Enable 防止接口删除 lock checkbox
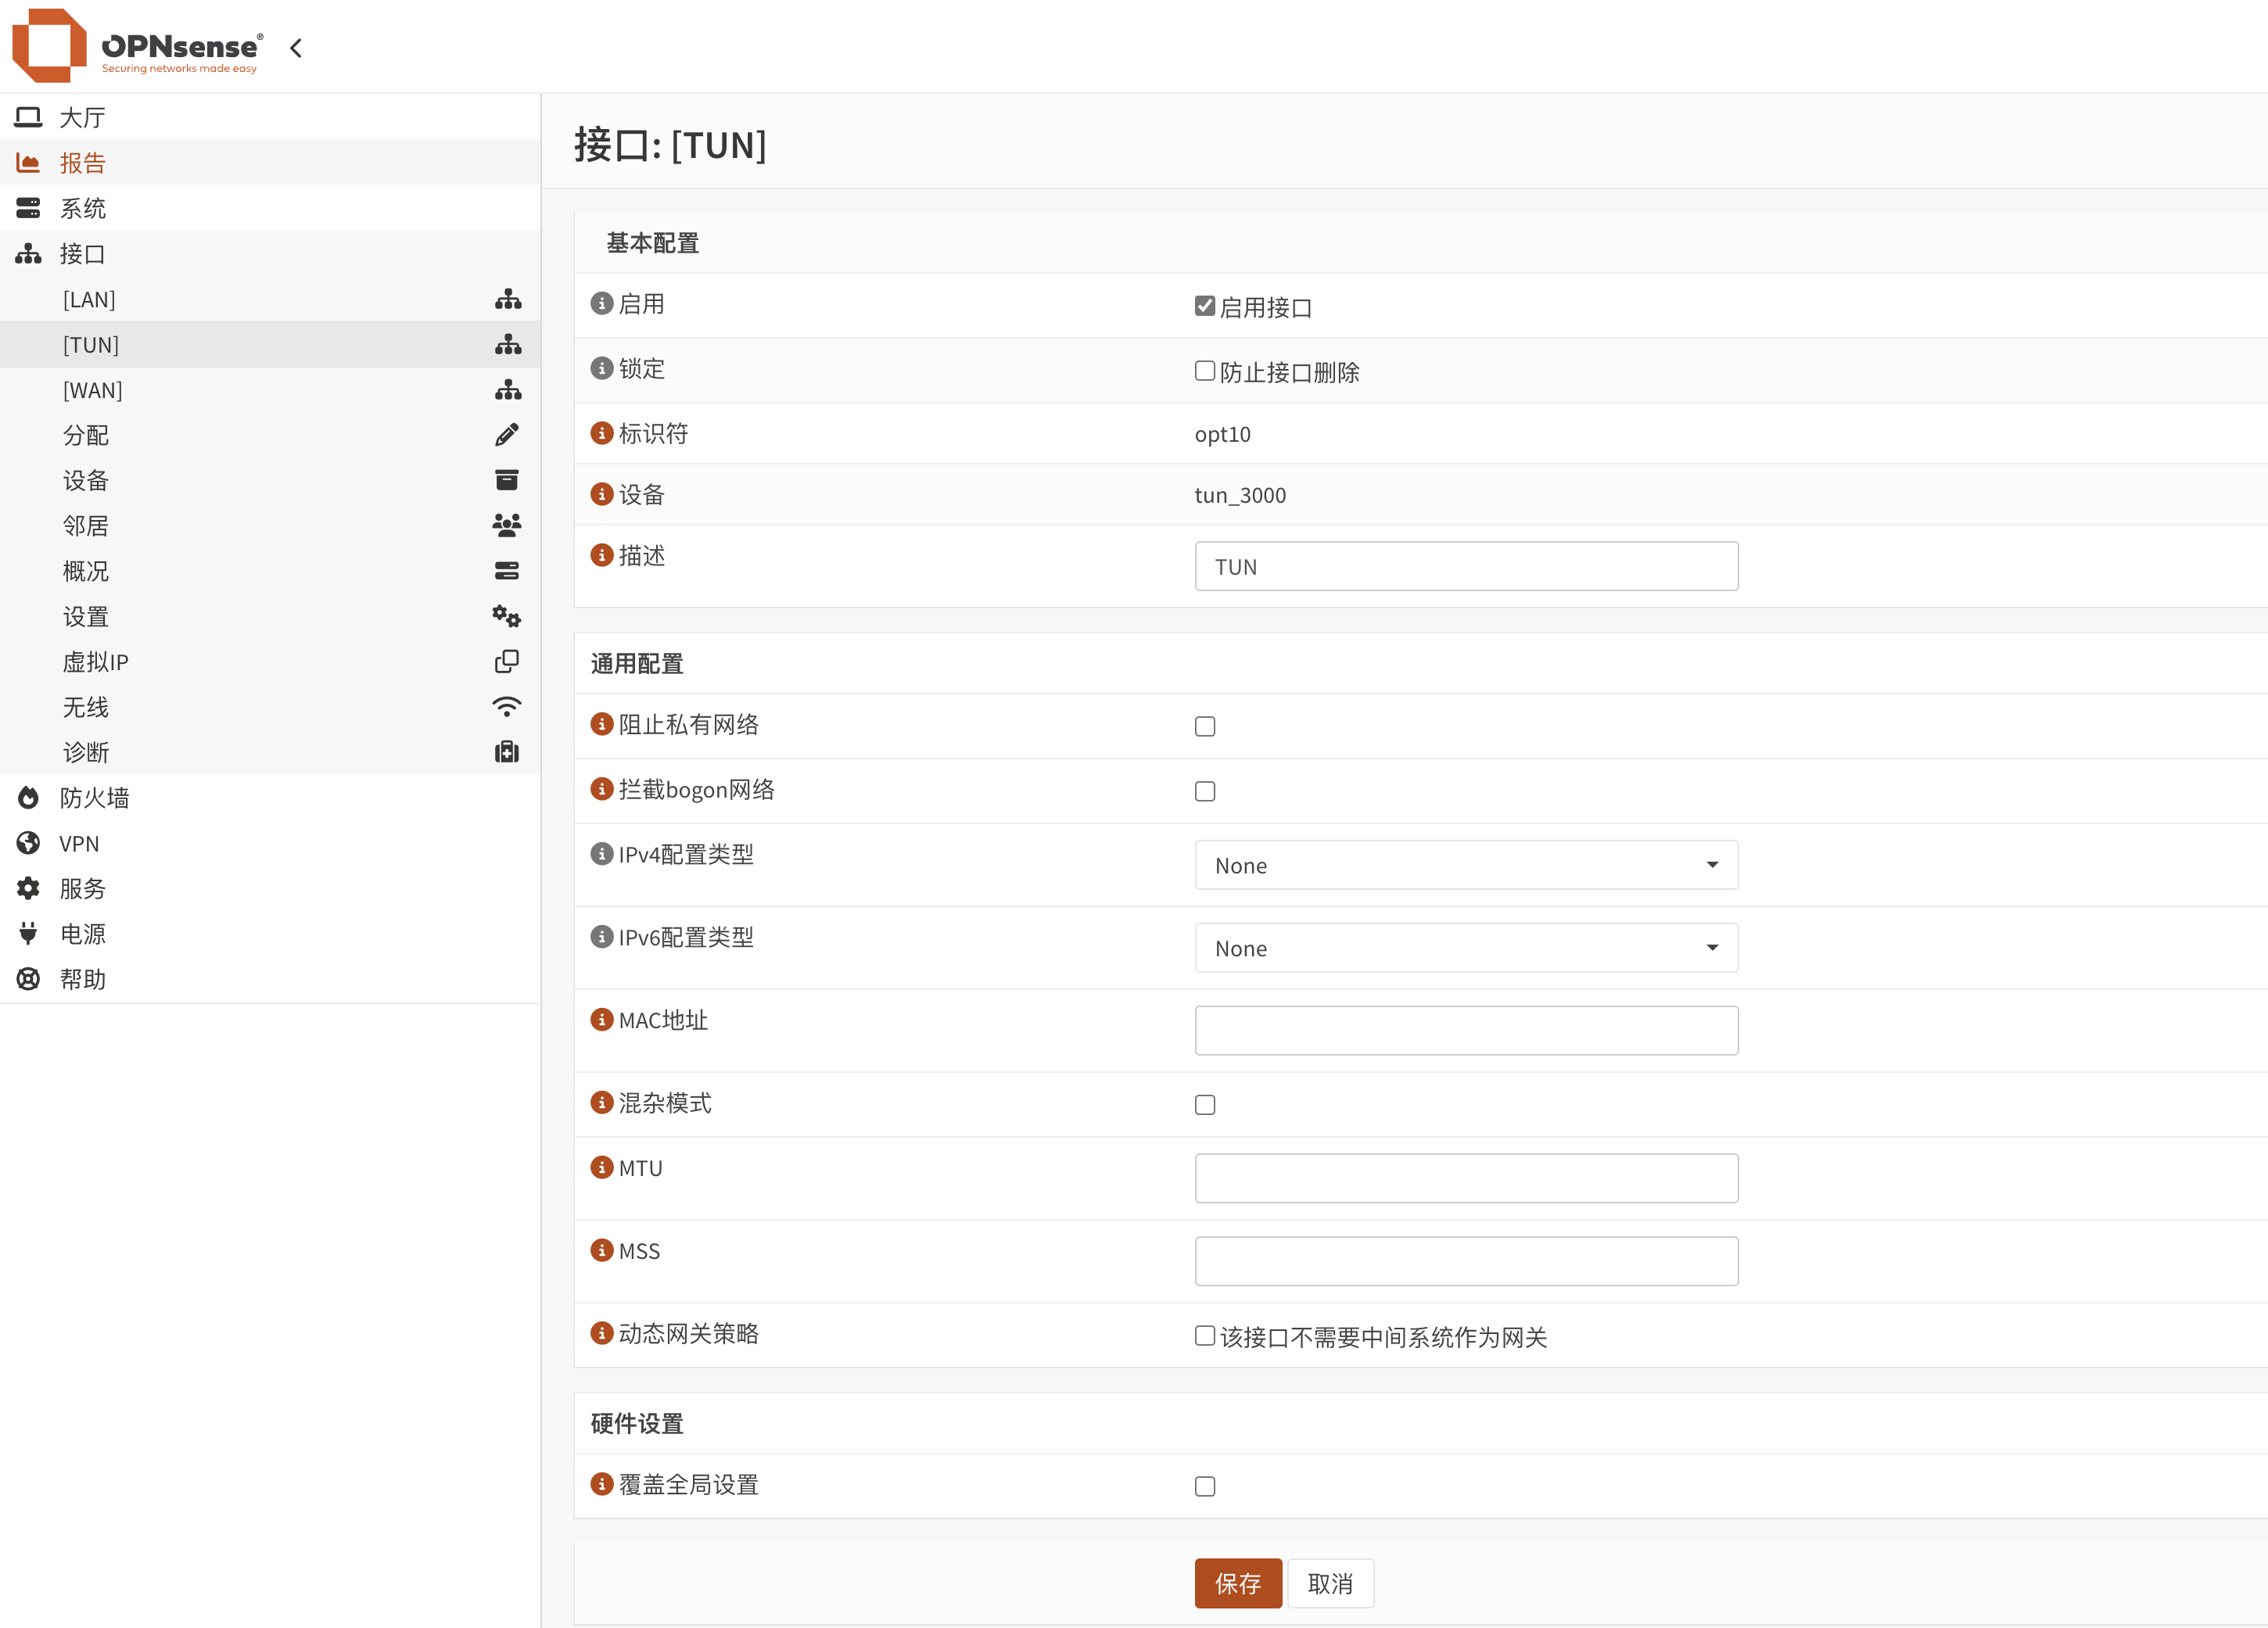This screenshot has height=1628, width=2268. click(1204, 371)
